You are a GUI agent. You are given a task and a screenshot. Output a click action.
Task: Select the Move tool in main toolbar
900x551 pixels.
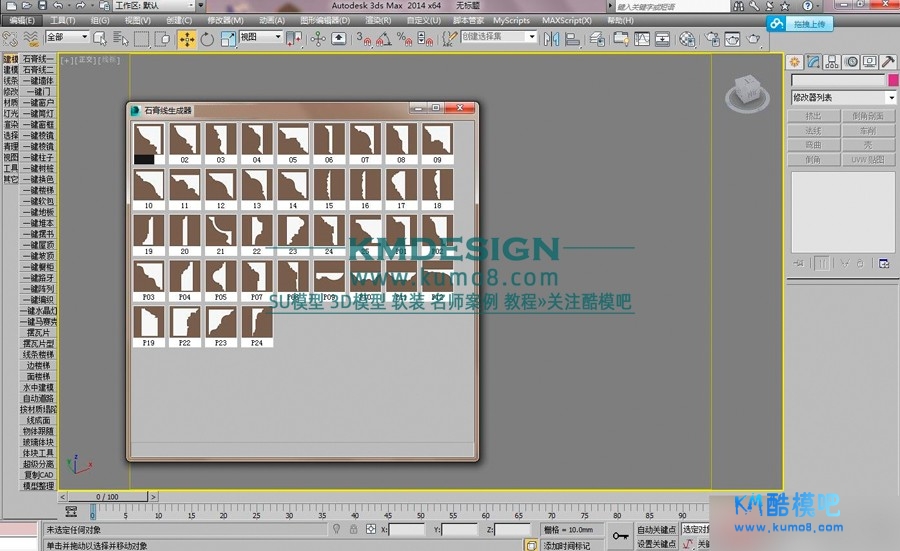click(x=187, y=39)
